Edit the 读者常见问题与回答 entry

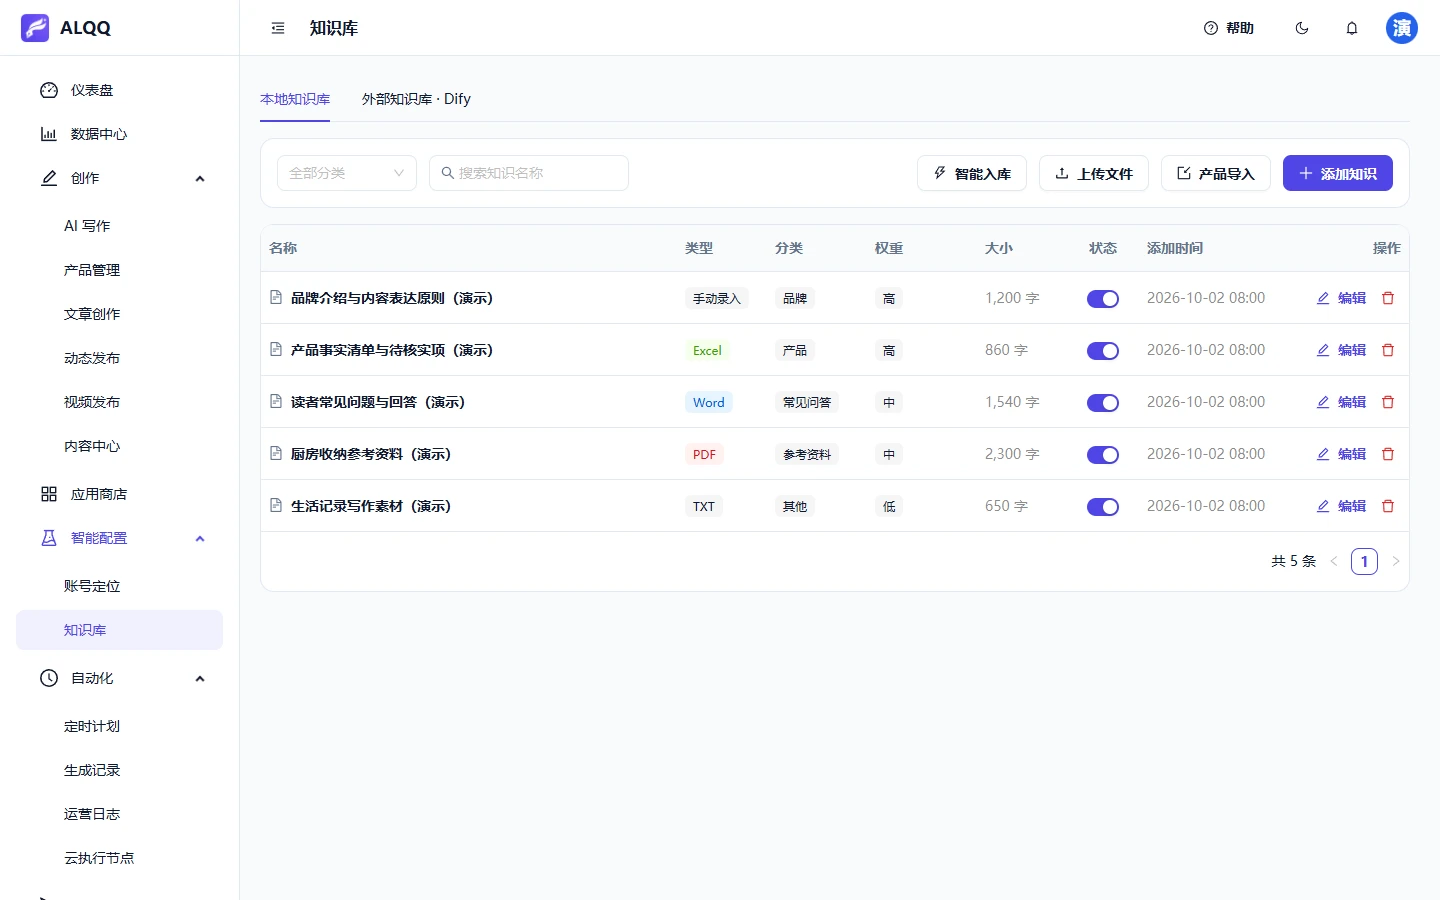1341,402
